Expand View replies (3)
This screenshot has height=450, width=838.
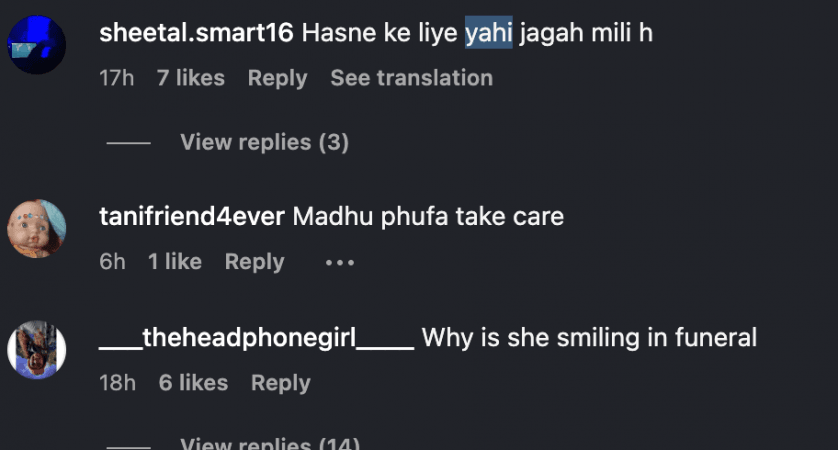(265, 142)
